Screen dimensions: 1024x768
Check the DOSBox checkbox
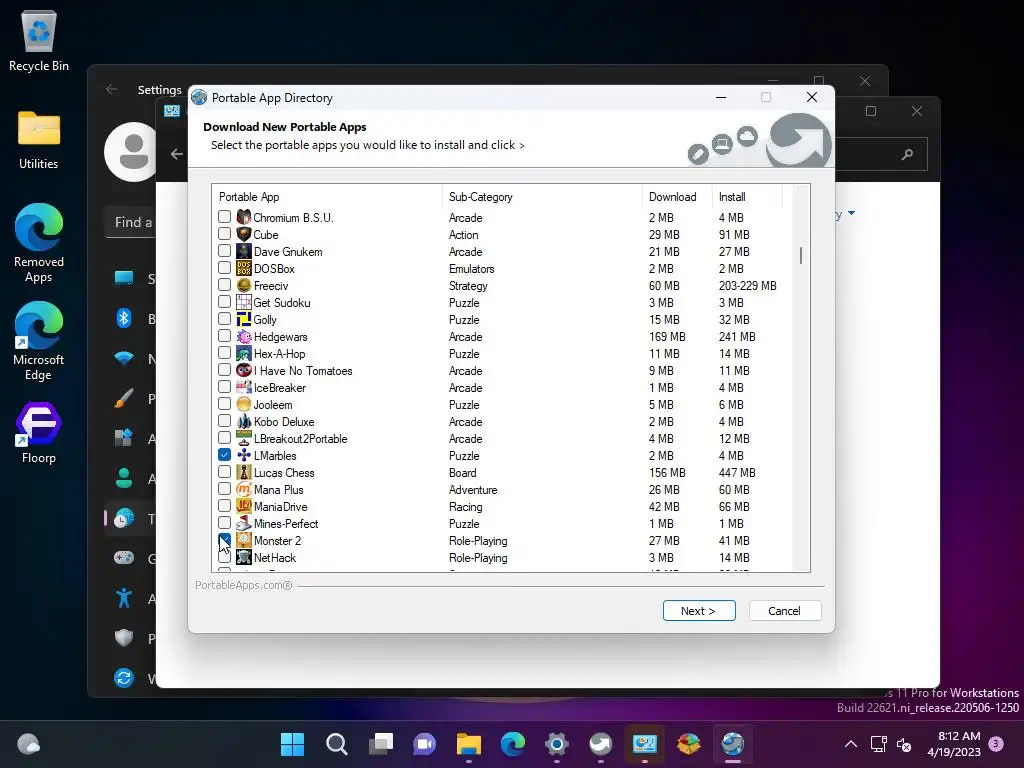click(224, 267)
